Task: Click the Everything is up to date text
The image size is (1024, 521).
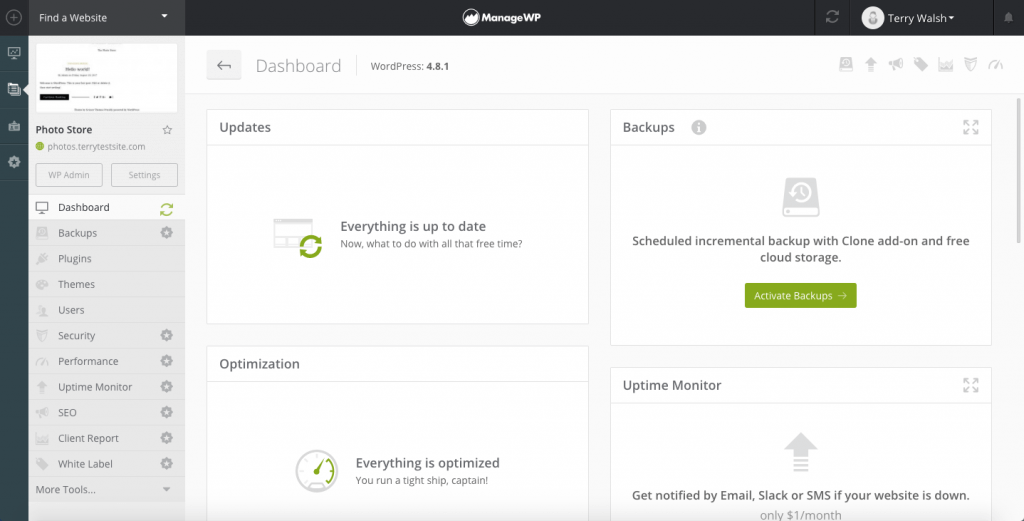Action: (413, 227)
